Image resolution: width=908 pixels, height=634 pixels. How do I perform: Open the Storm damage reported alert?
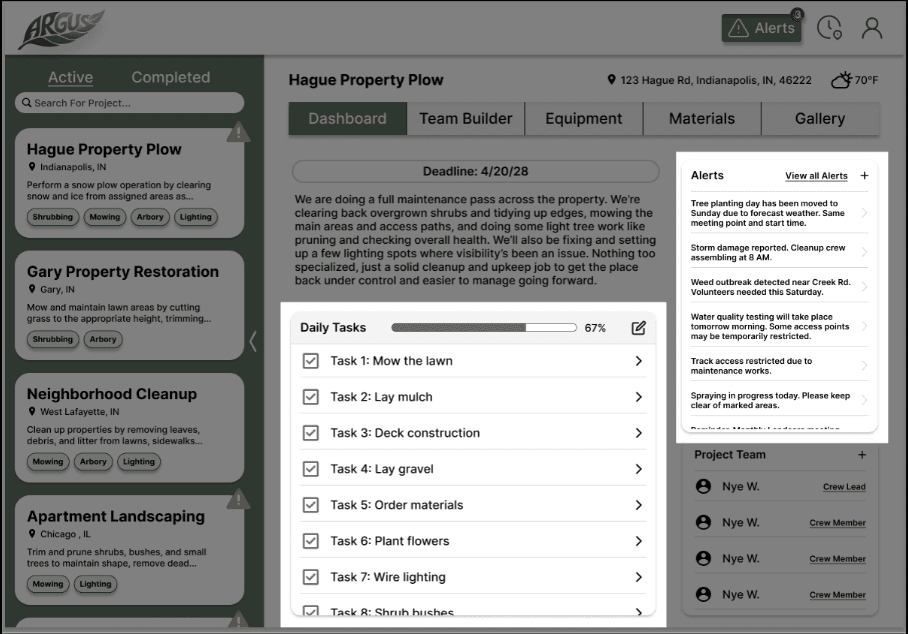pyautogui.click(x=779, y=252)
